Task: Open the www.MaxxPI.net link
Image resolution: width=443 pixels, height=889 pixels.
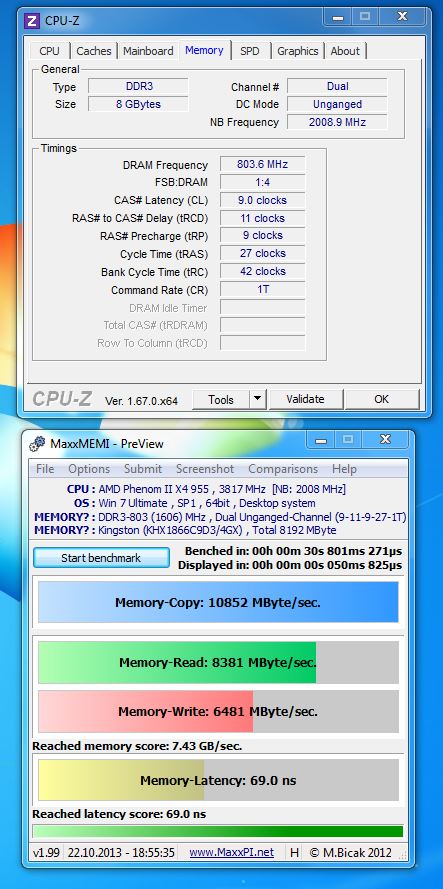Action: click(231, 852)
